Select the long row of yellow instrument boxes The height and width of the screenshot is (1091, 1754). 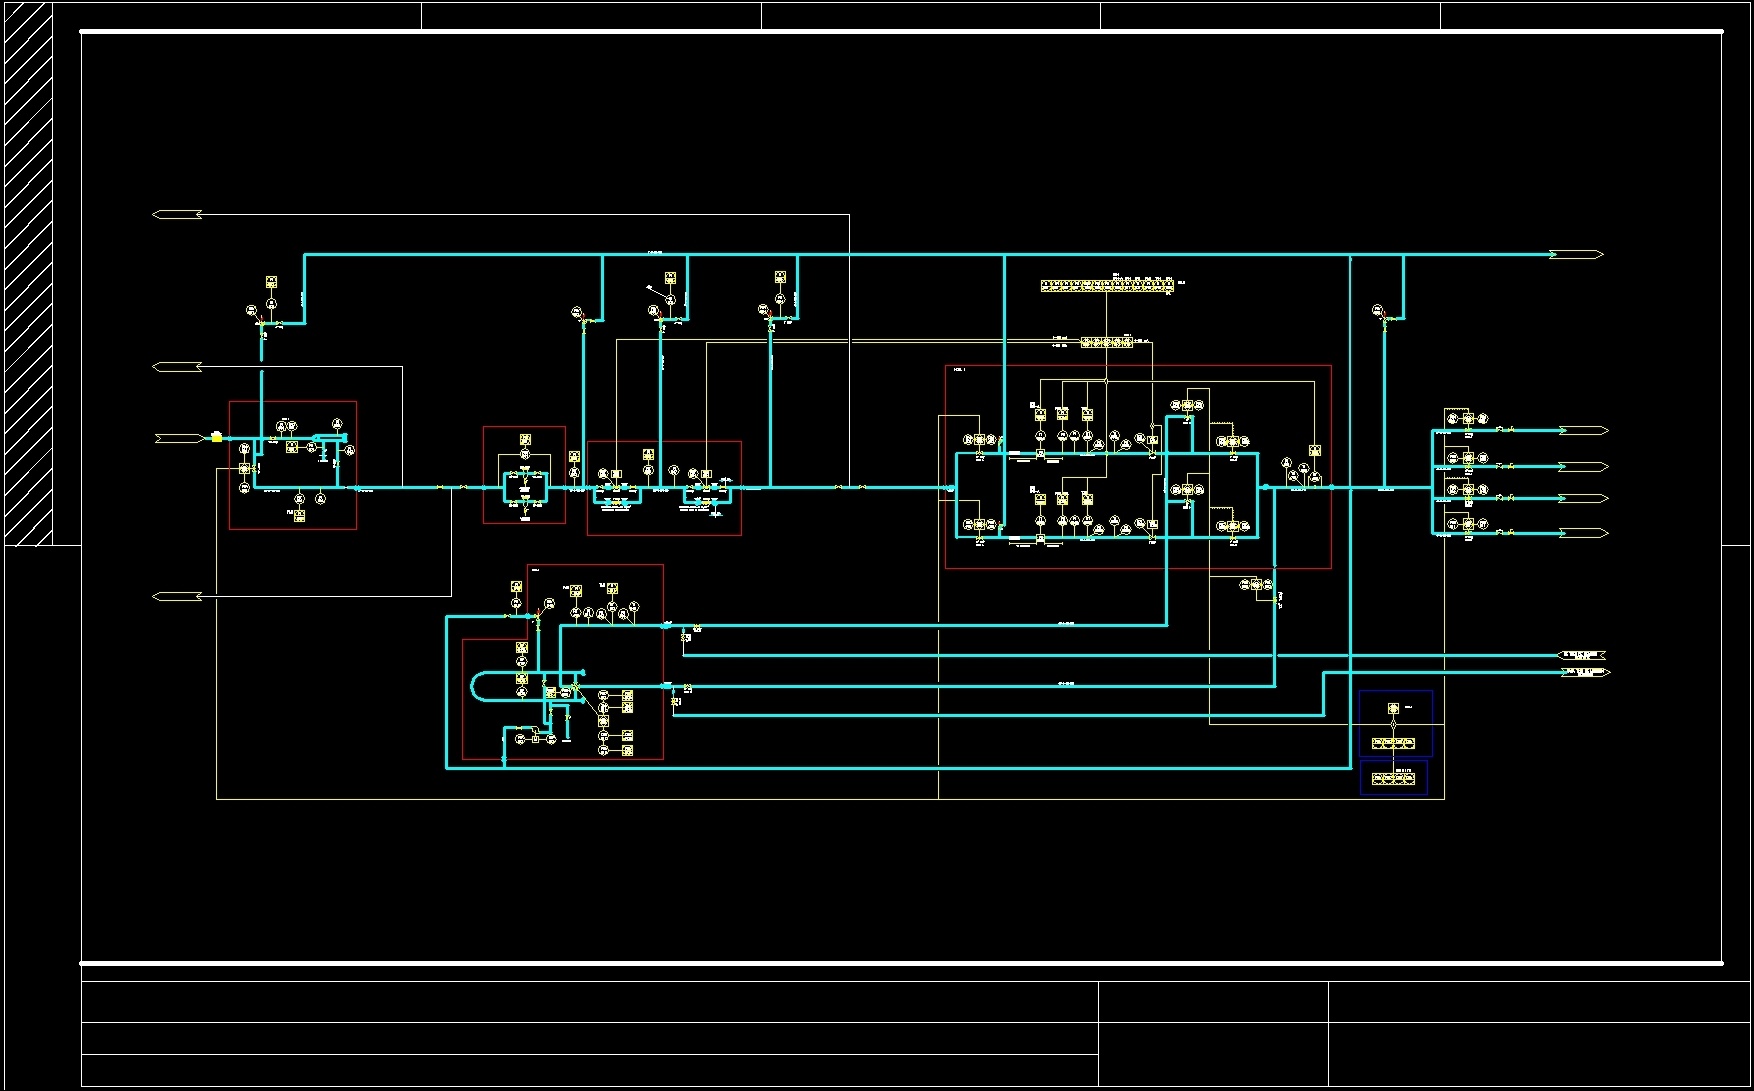[x=1106, y=286]
